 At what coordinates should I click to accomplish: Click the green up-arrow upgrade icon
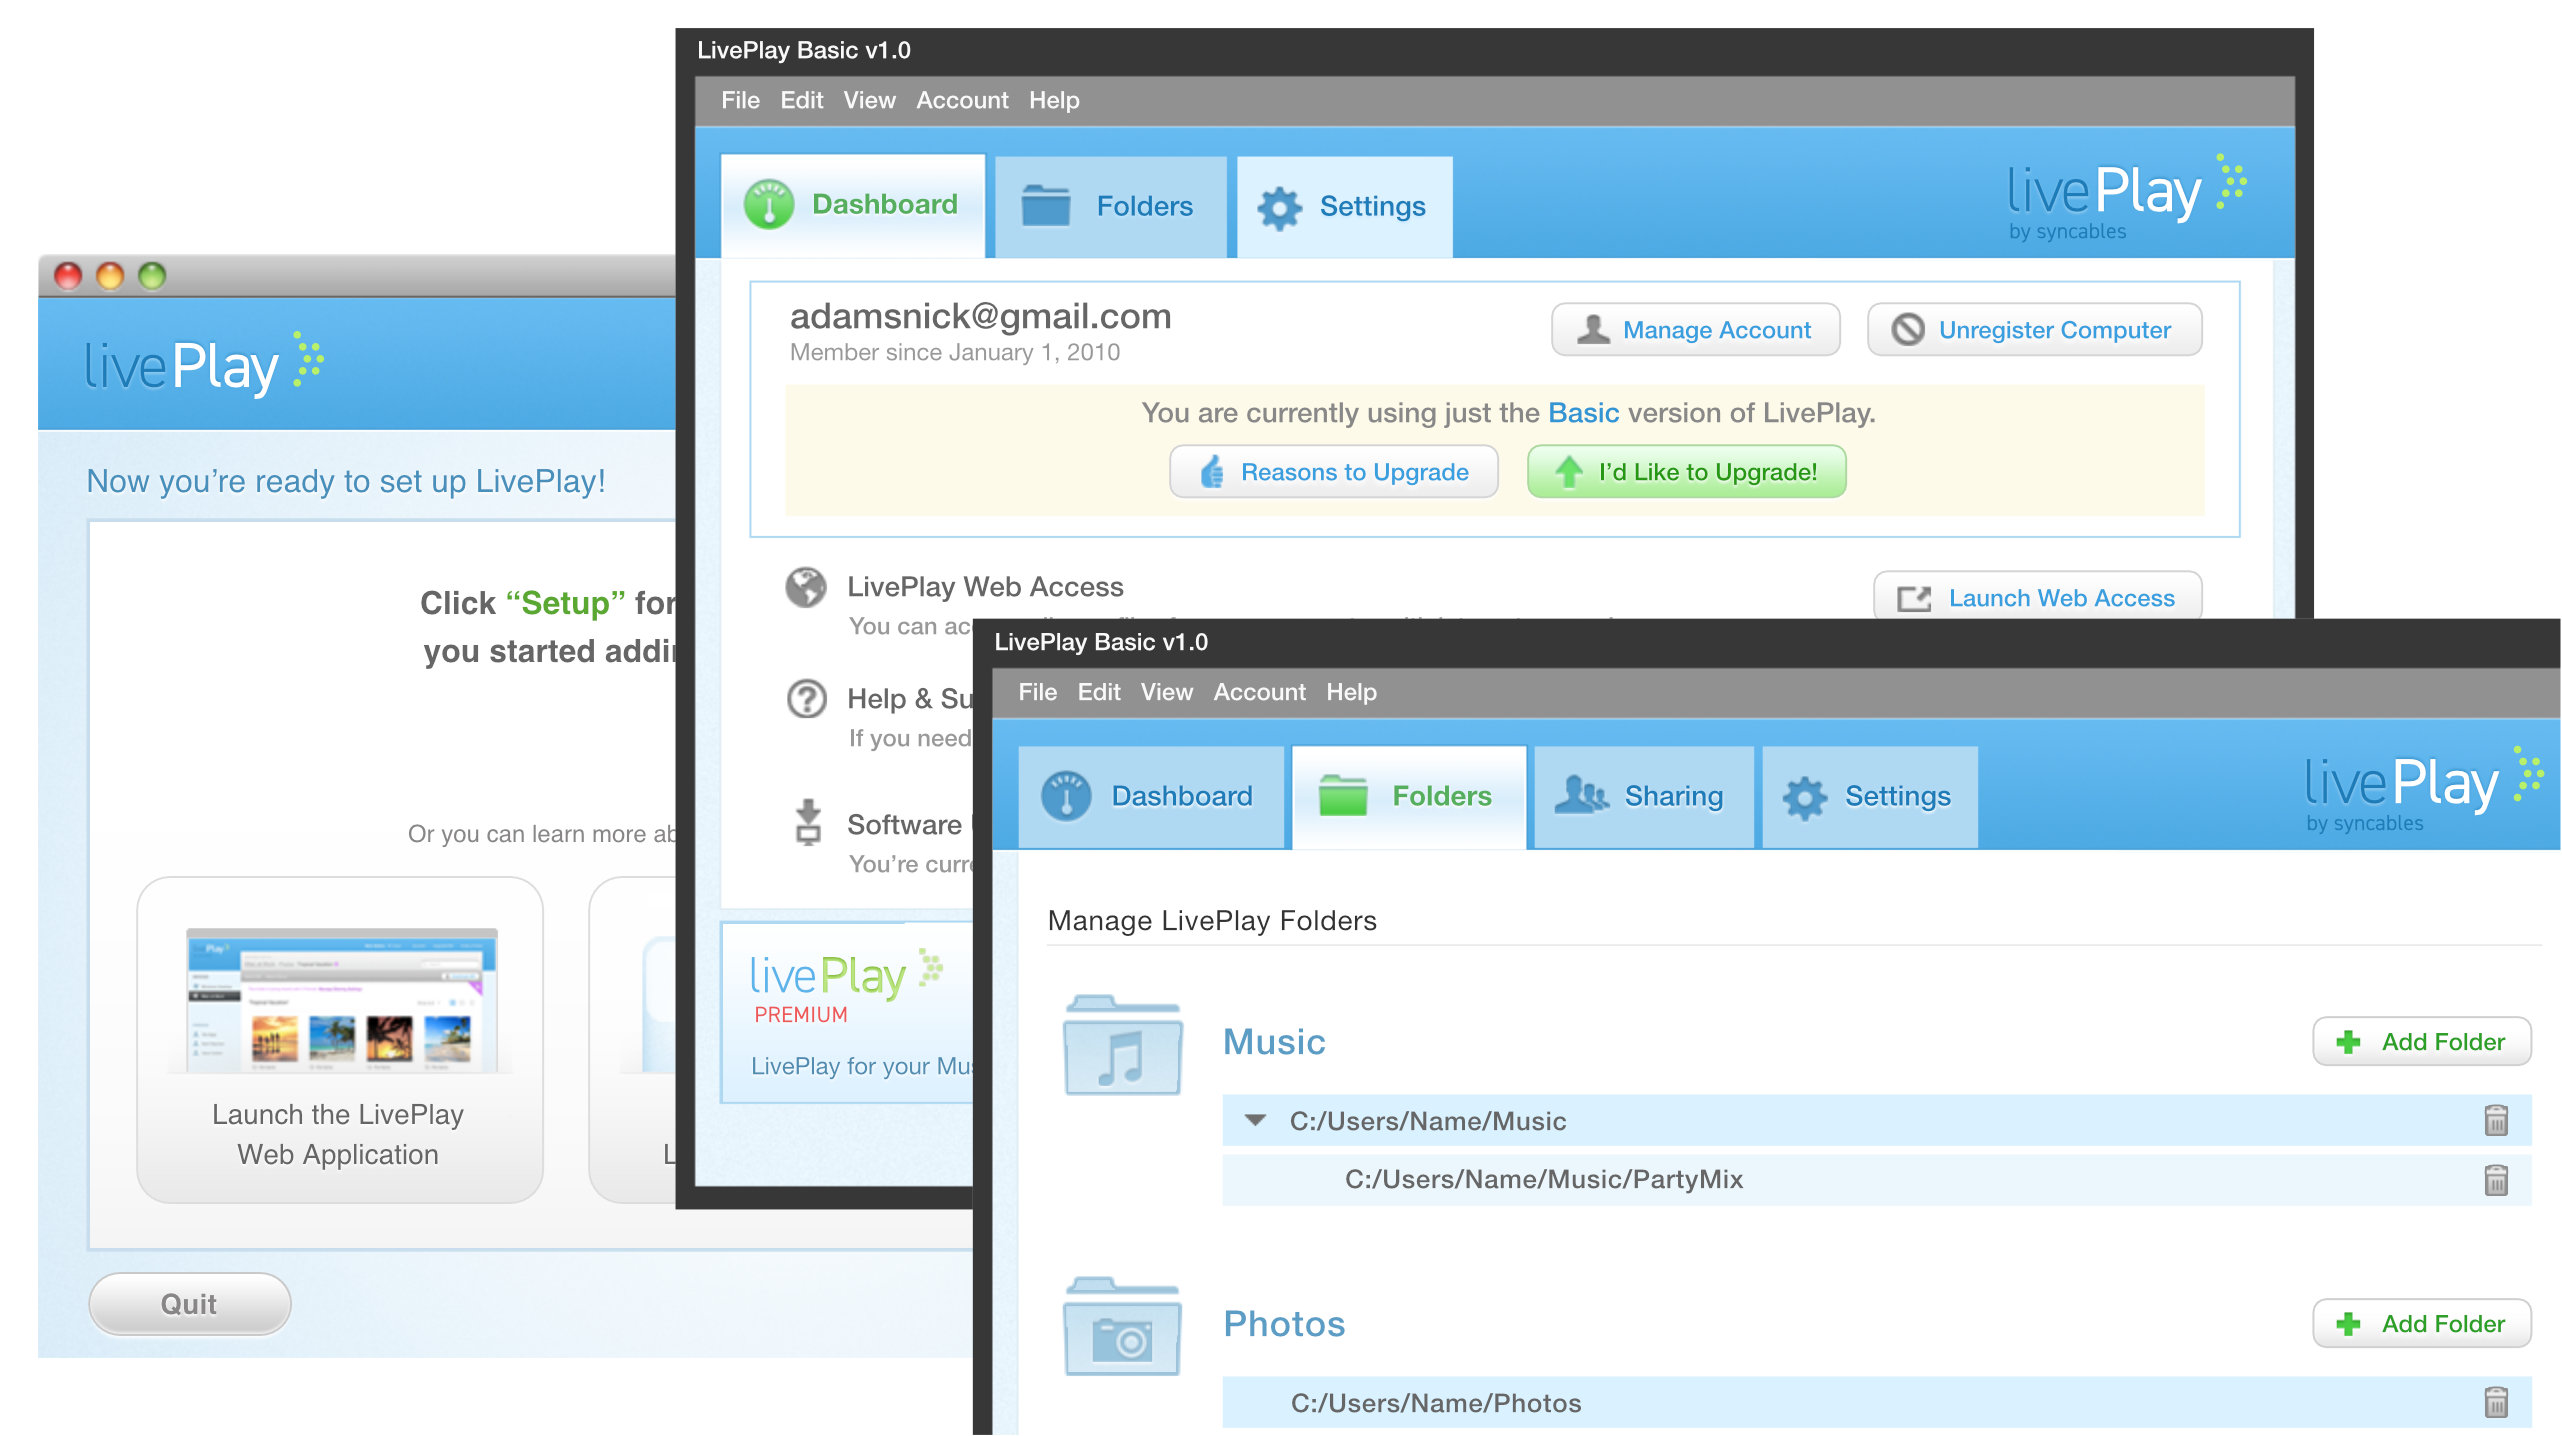(1568, 471)
